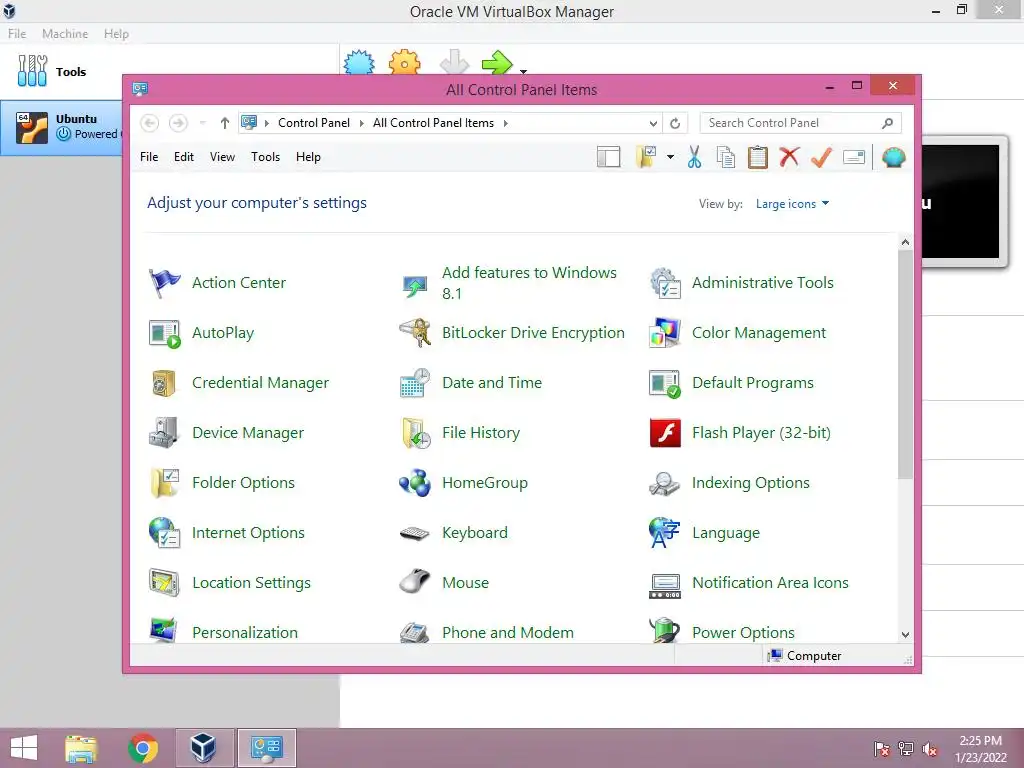Image resolution: width=1024 pixels, height=768 pixels.
Task: Open Device Manager icon
Action: point(164,433)
